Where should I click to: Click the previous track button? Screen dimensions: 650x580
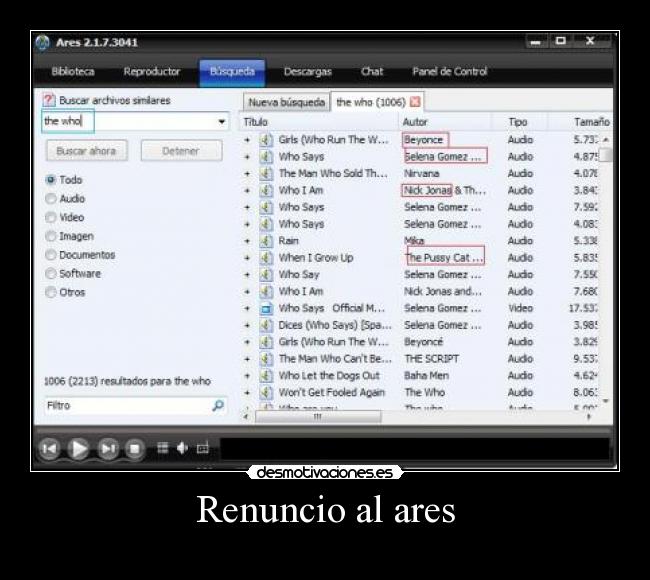49,449
